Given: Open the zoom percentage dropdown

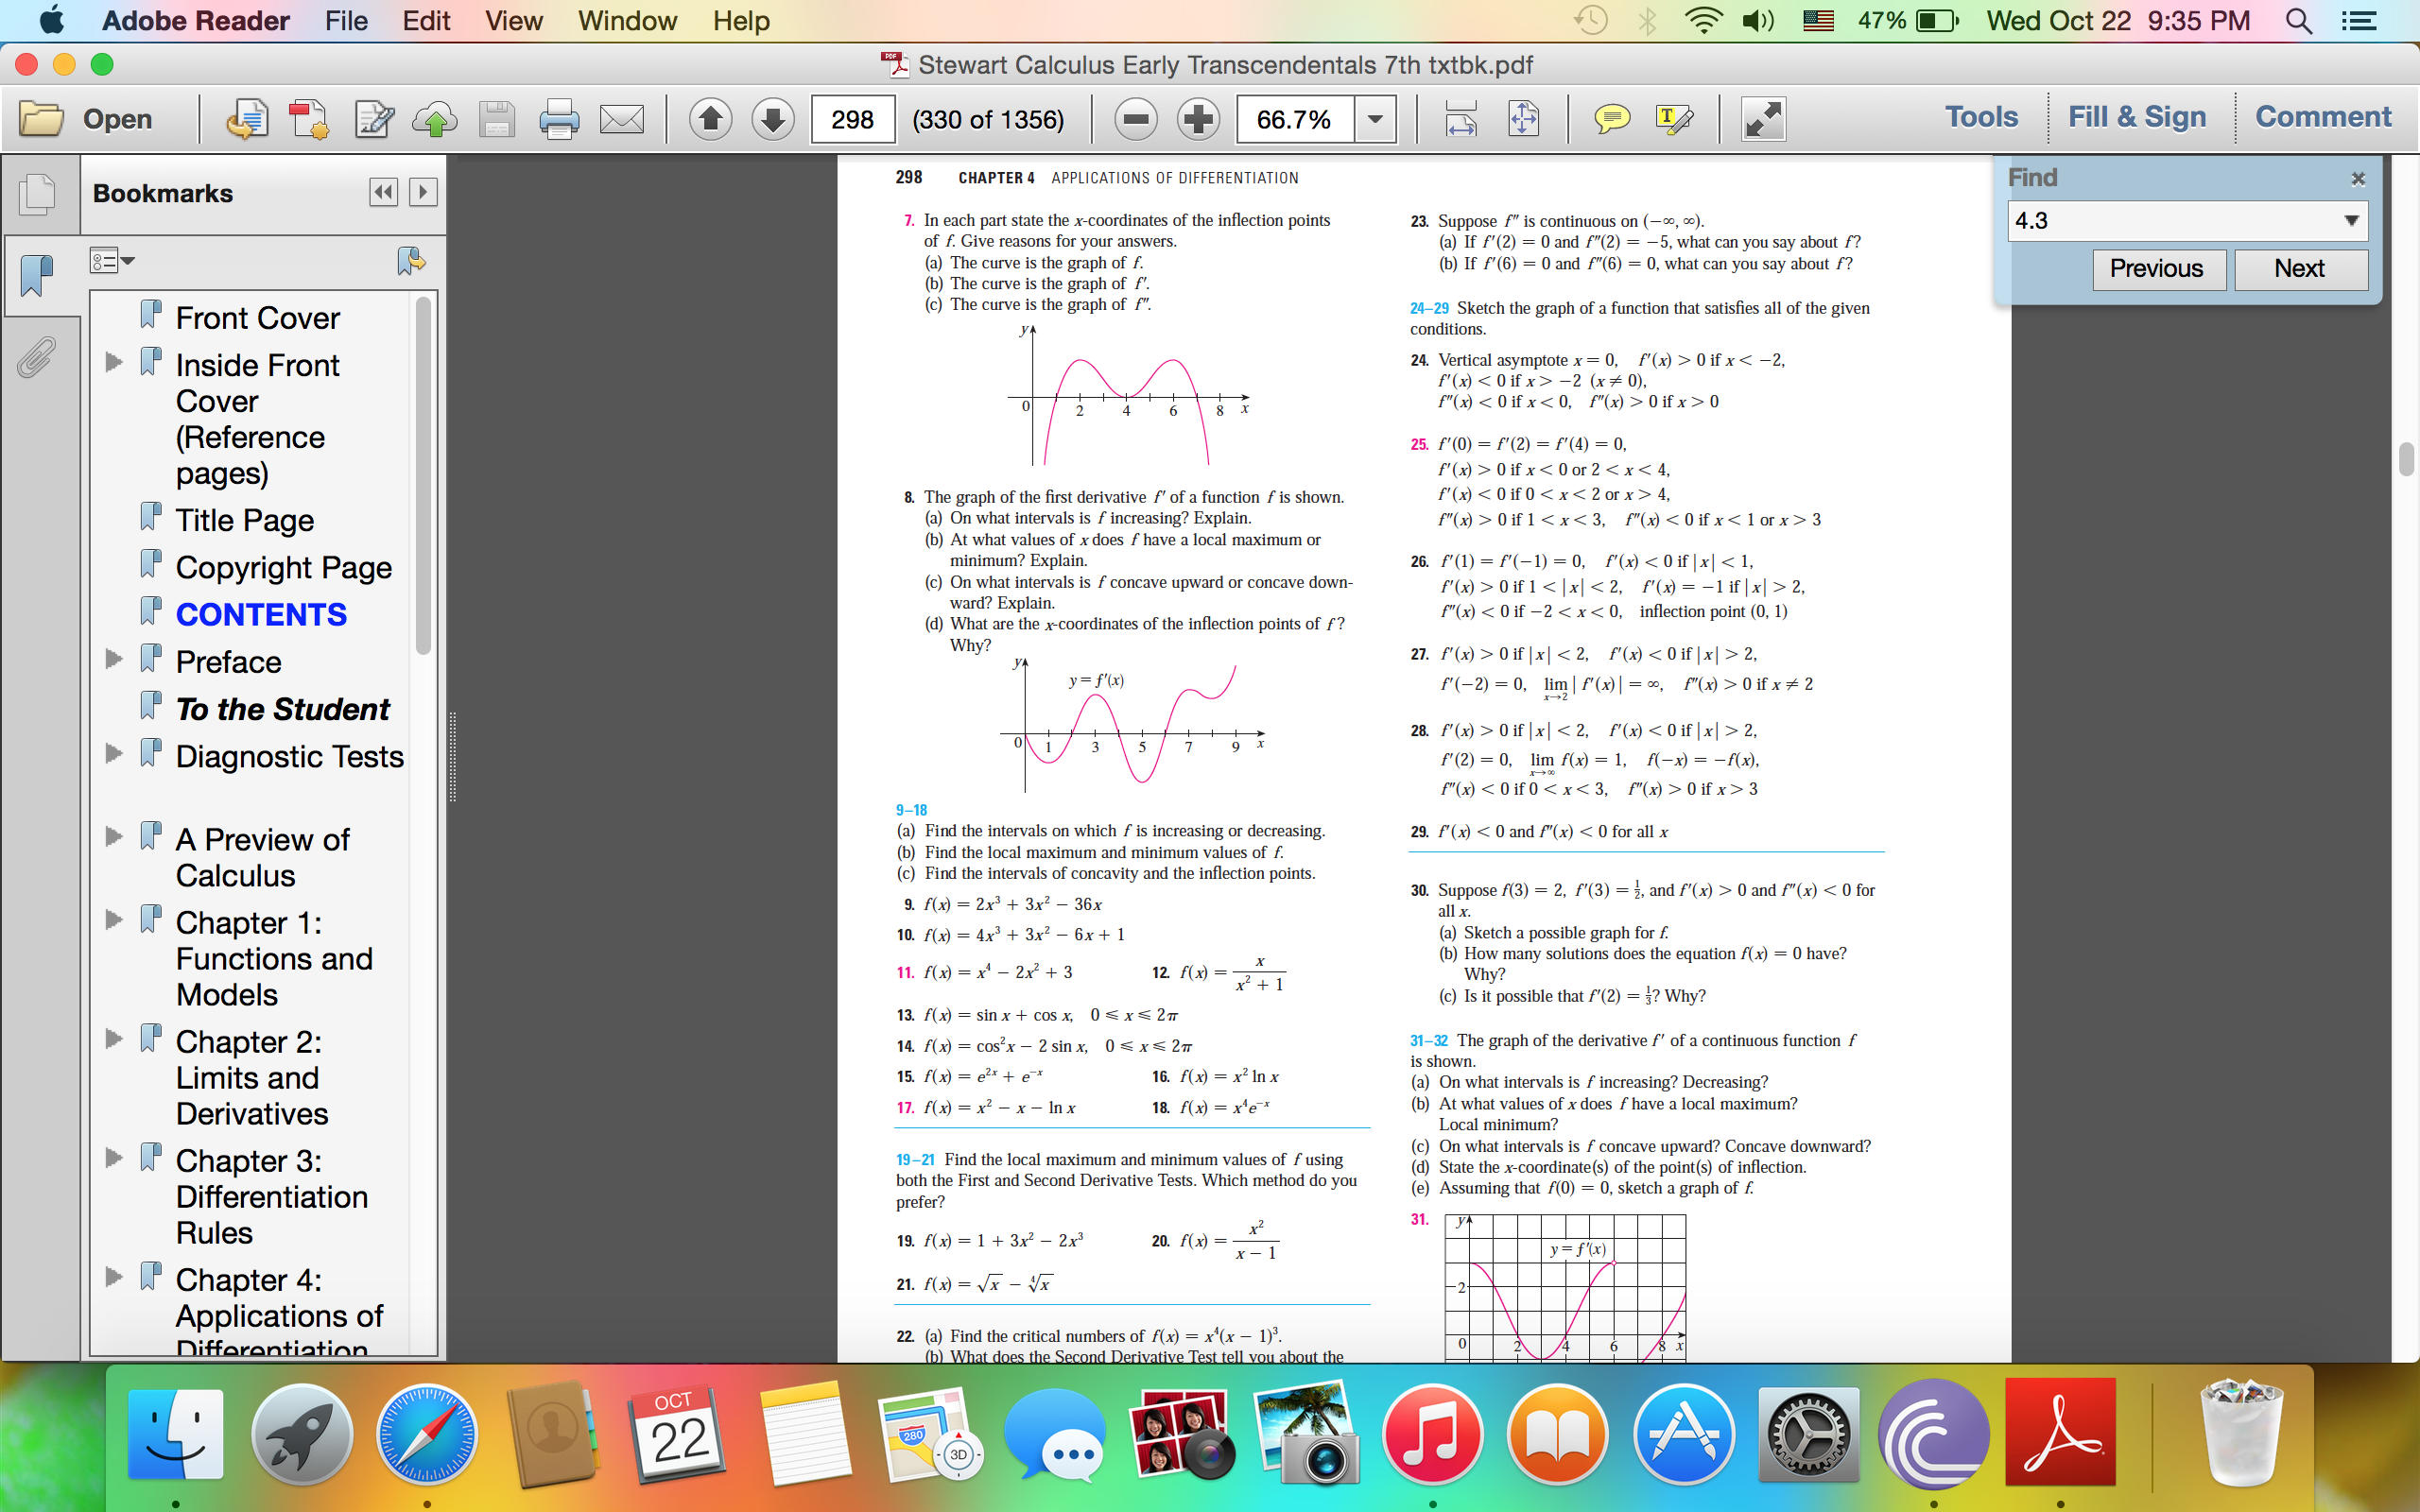Looking at the screenshot, I should click(1375, 119).
